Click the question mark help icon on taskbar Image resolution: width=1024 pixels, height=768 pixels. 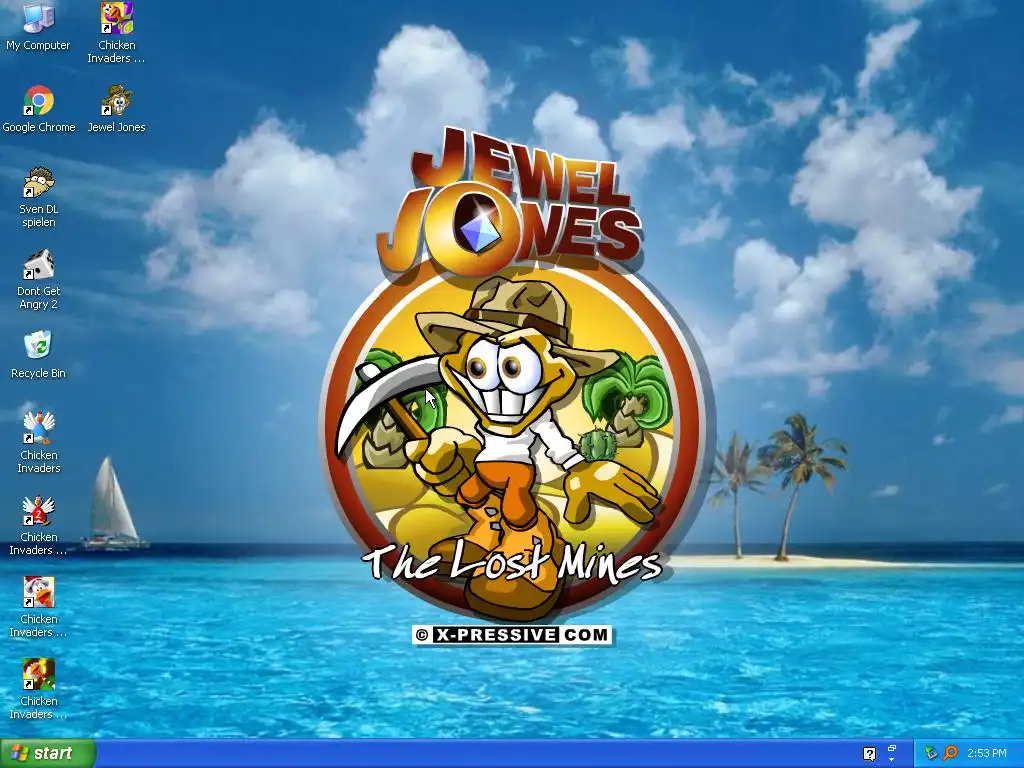coord(869,754)
